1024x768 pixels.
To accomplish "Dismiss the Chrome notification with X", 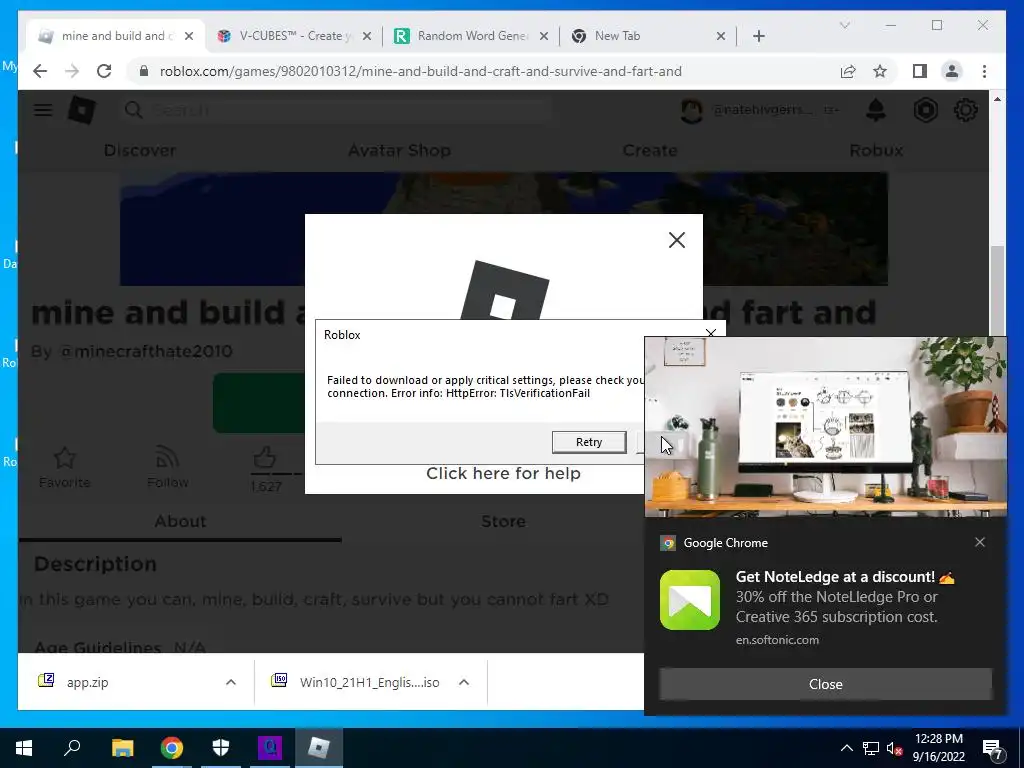I will coord(980,542).
